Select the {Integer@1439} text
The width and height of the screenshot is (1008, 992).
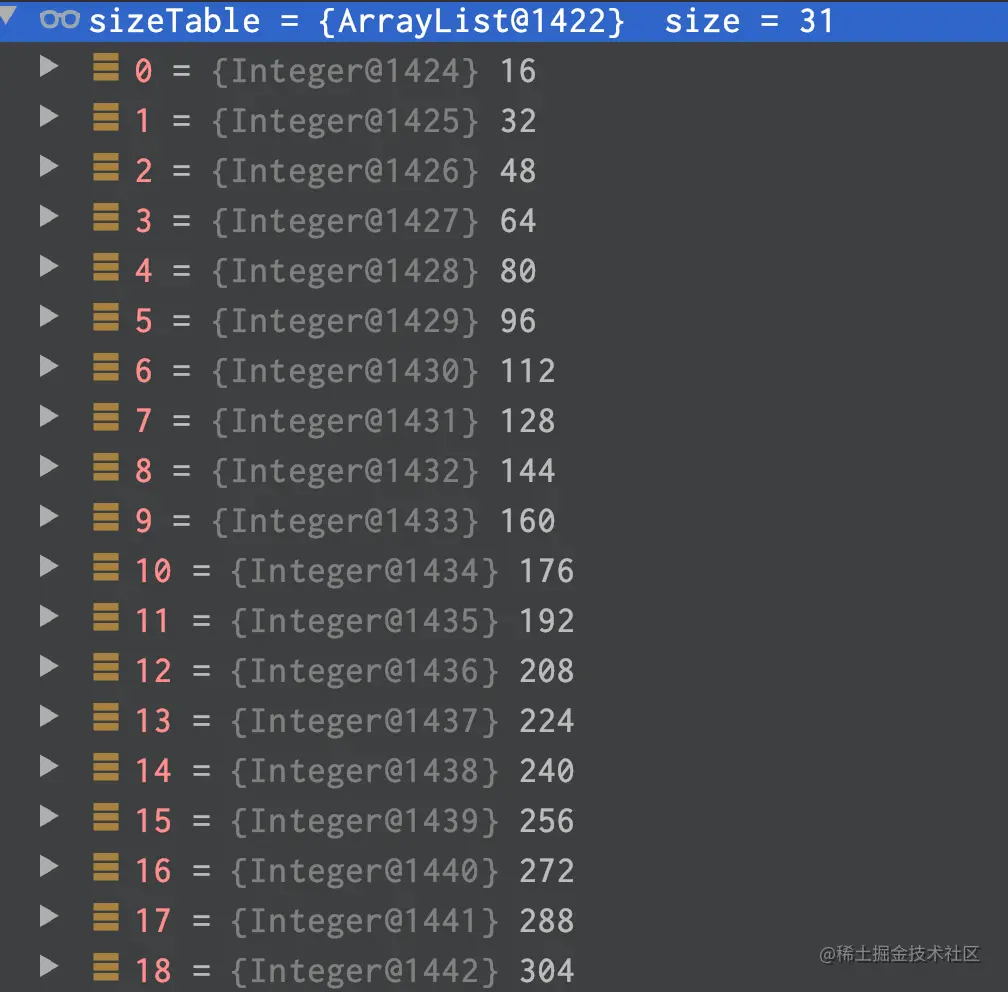364,821
